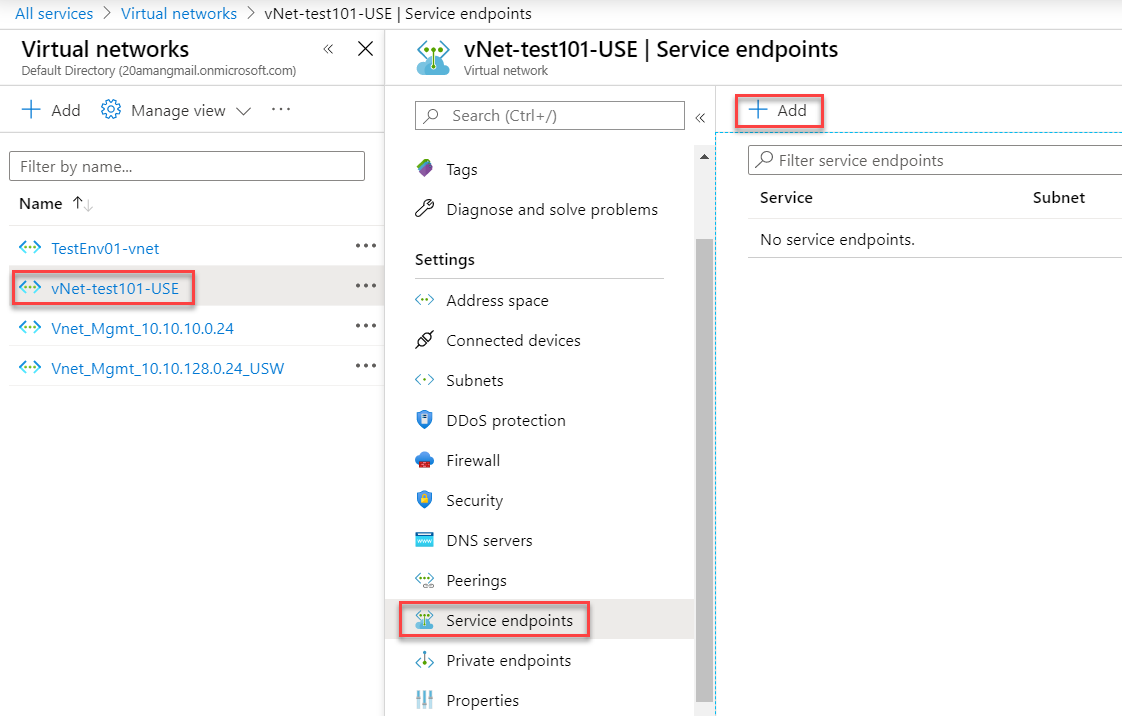Click the Service column header
The width and height of the screenshot is (1122, 716).
point(786,197)
